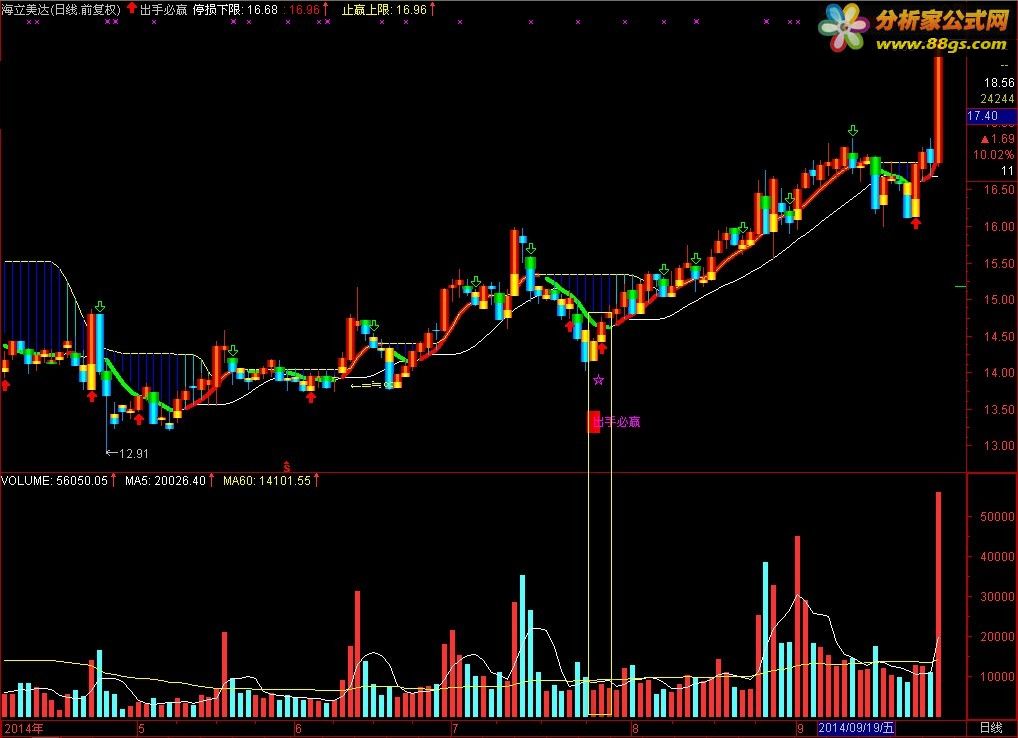Click the 13.00 price axis label

tap(999, 446)
